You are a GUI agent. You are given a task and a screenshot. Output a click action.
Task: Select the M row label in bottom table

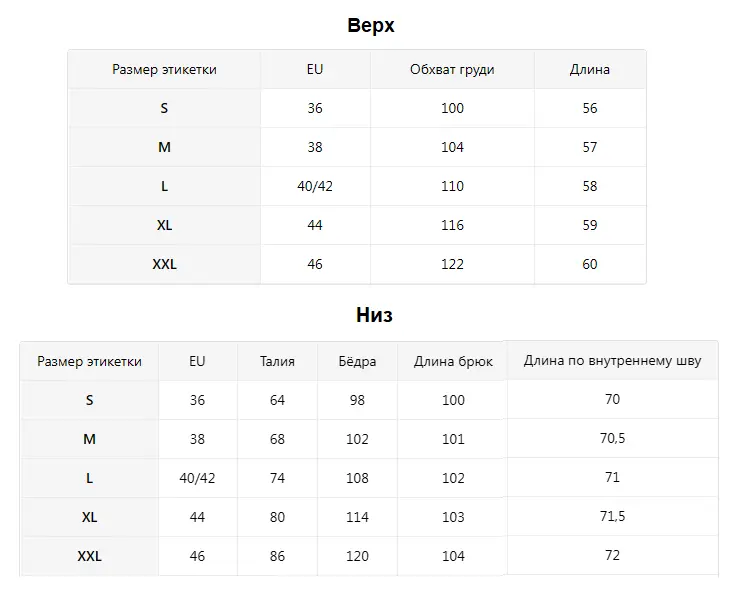click(90, 439)
